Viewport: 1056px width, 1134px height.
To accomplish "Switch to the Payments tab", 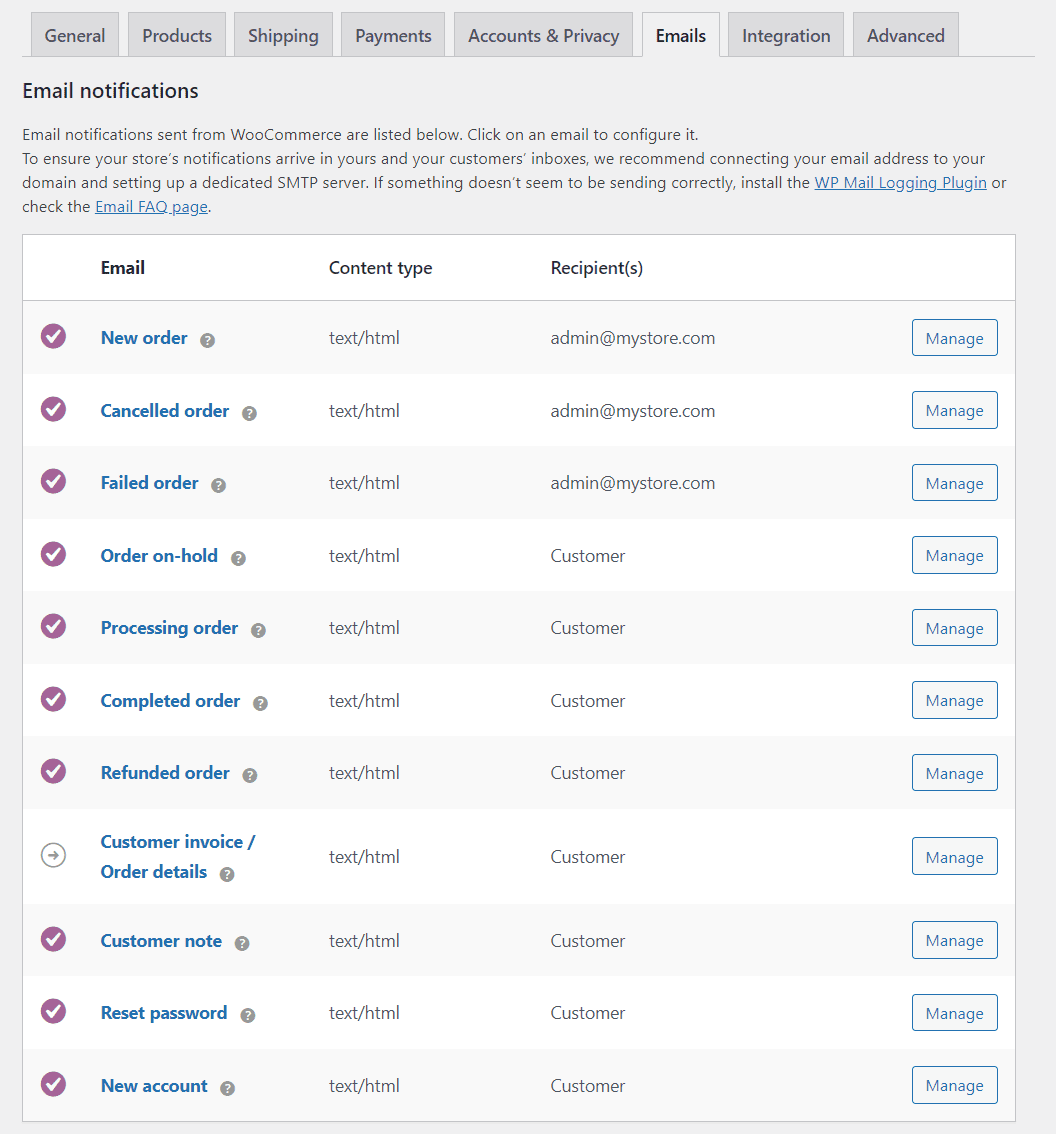I will point(392,34).
